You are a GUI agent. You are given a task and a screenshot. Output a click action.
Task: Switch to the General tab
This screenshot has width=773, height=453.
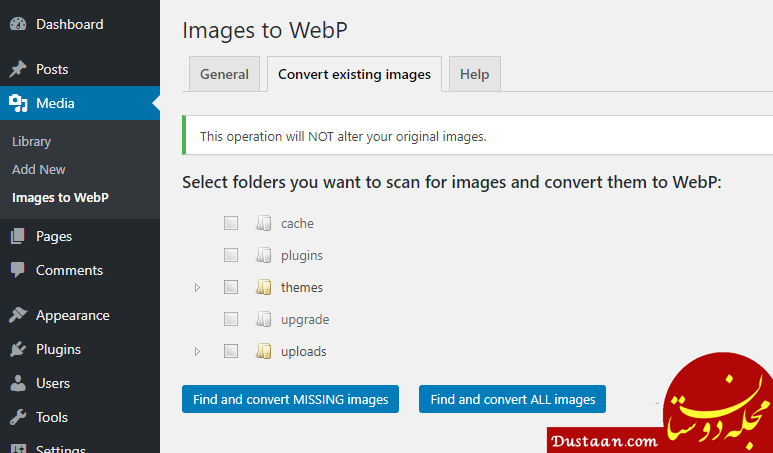(x=224, y=74)
